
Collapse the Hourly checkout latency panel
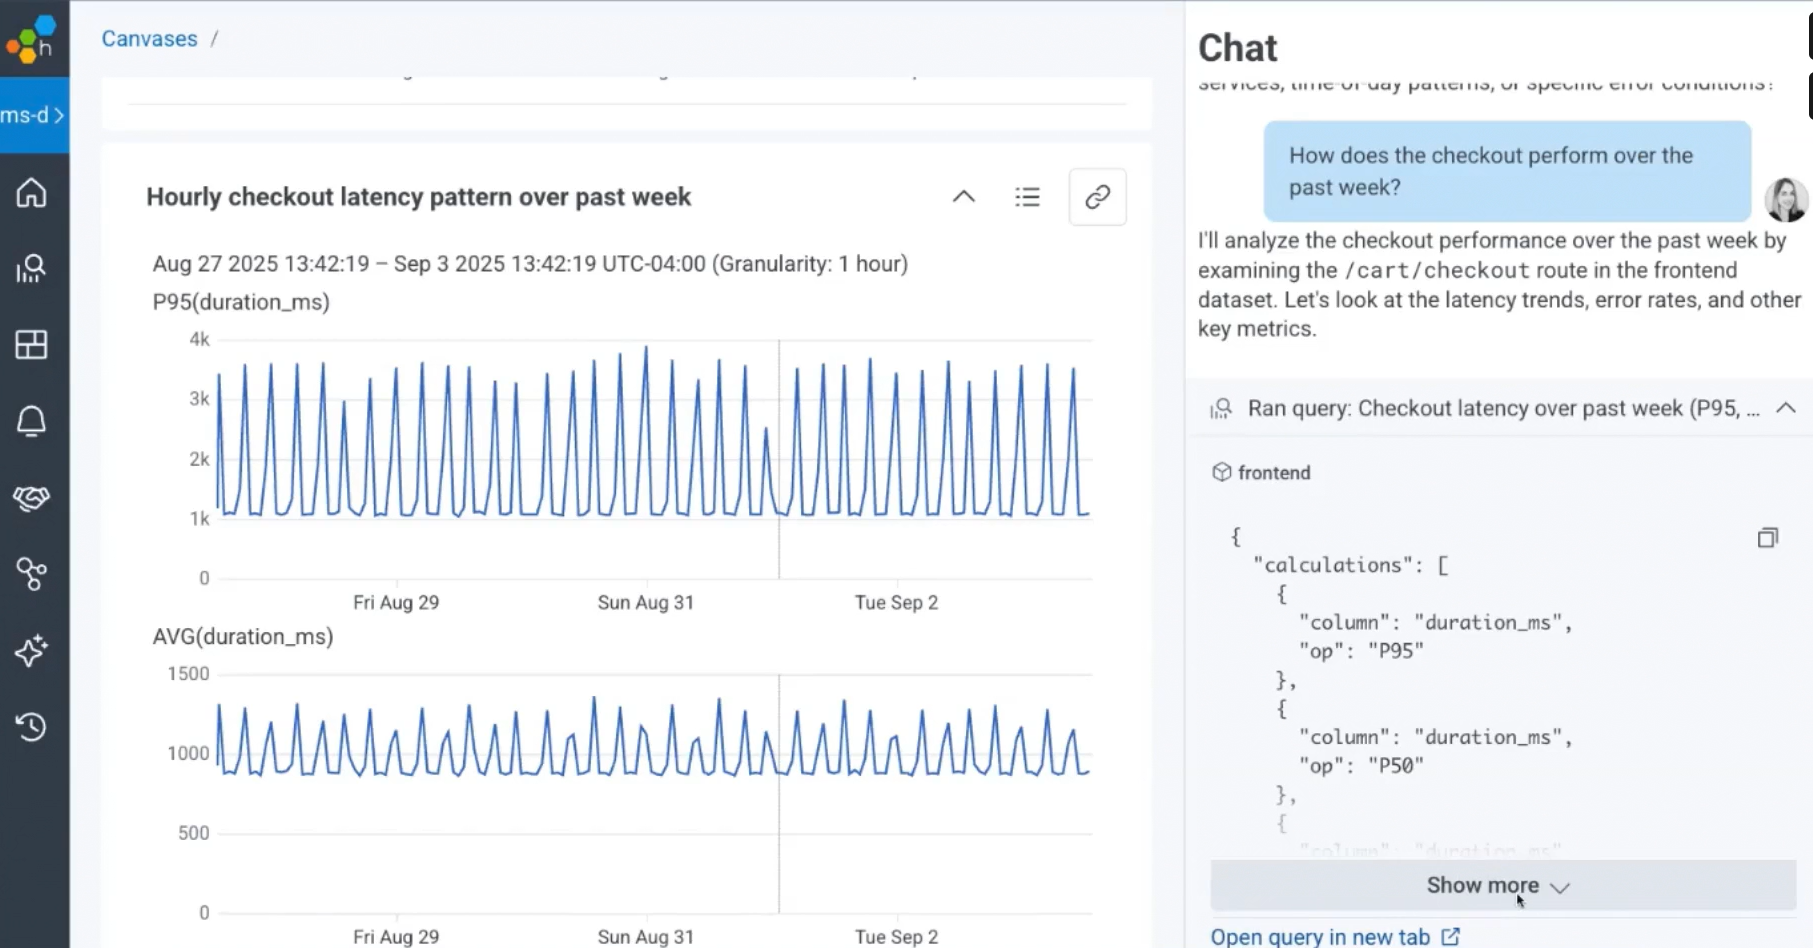[x=963, y=197]
